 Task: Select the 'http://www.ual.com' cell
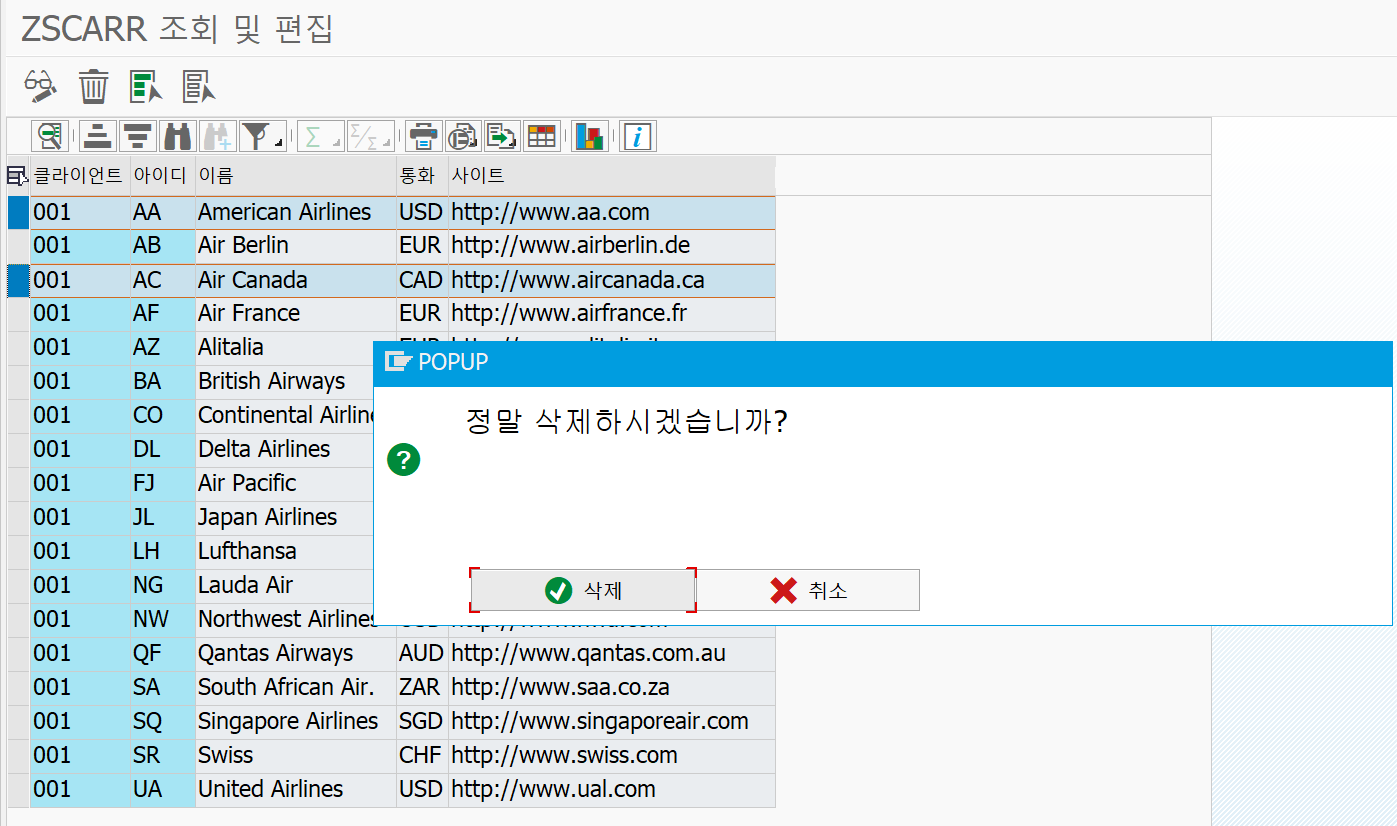[x=612, y=790]
